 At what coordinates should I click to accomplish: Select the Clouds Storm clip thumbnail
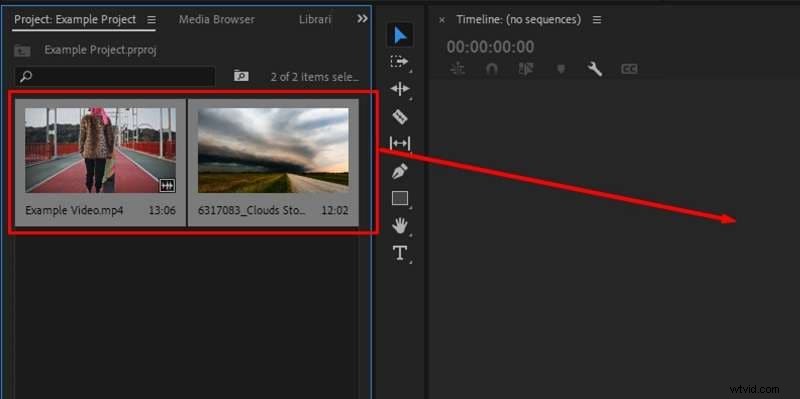point(273,150)
